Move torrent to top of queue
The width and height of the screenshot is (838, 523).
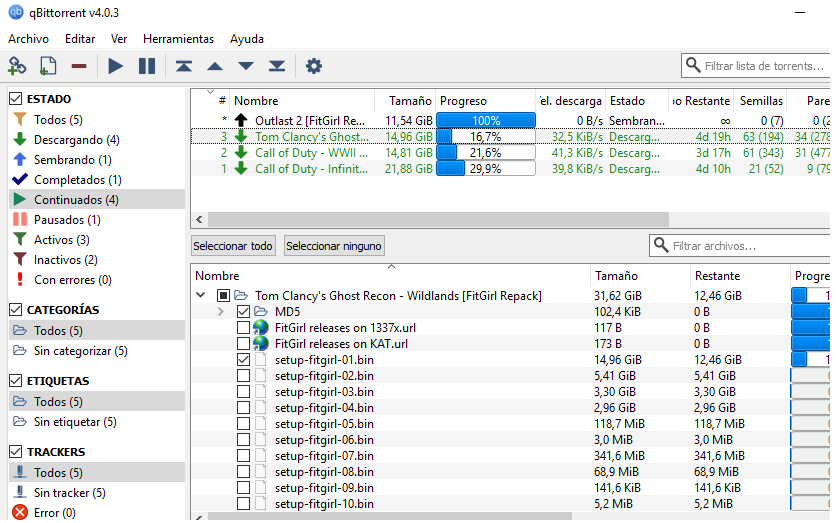pos(184,66)
